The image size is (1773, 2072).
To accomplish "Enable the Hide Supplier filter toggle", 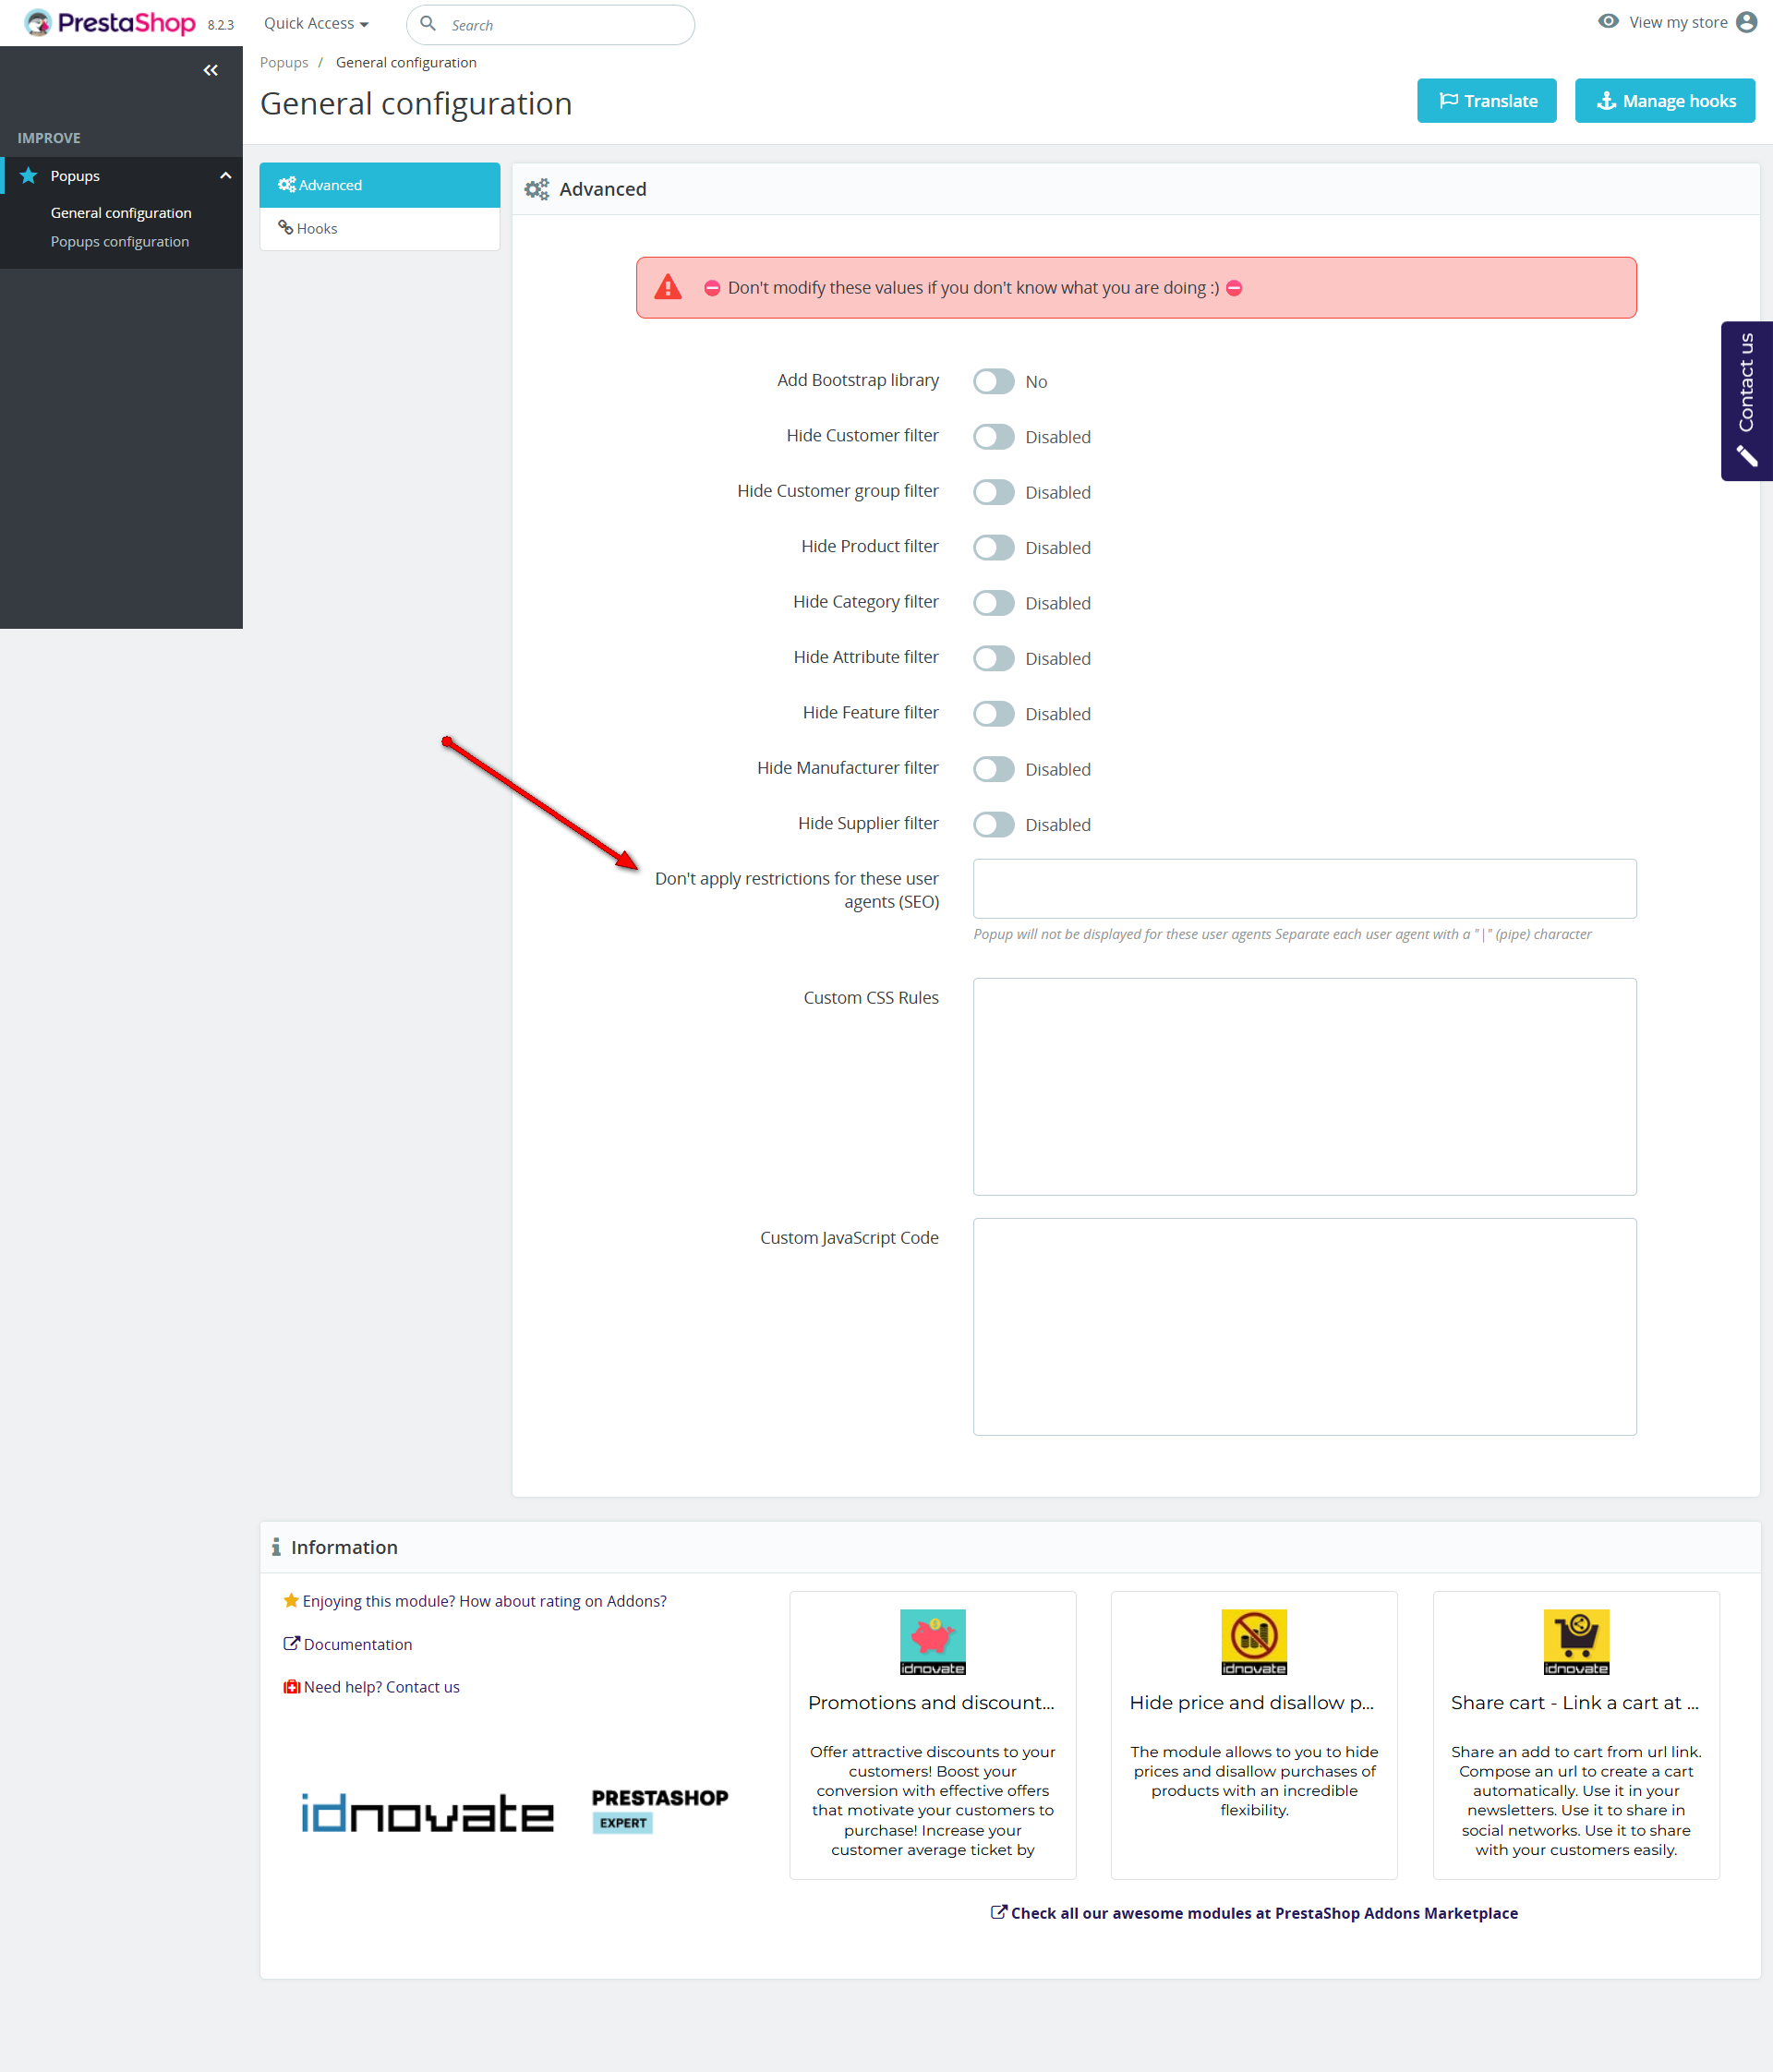I will click(x=993, y=825).
